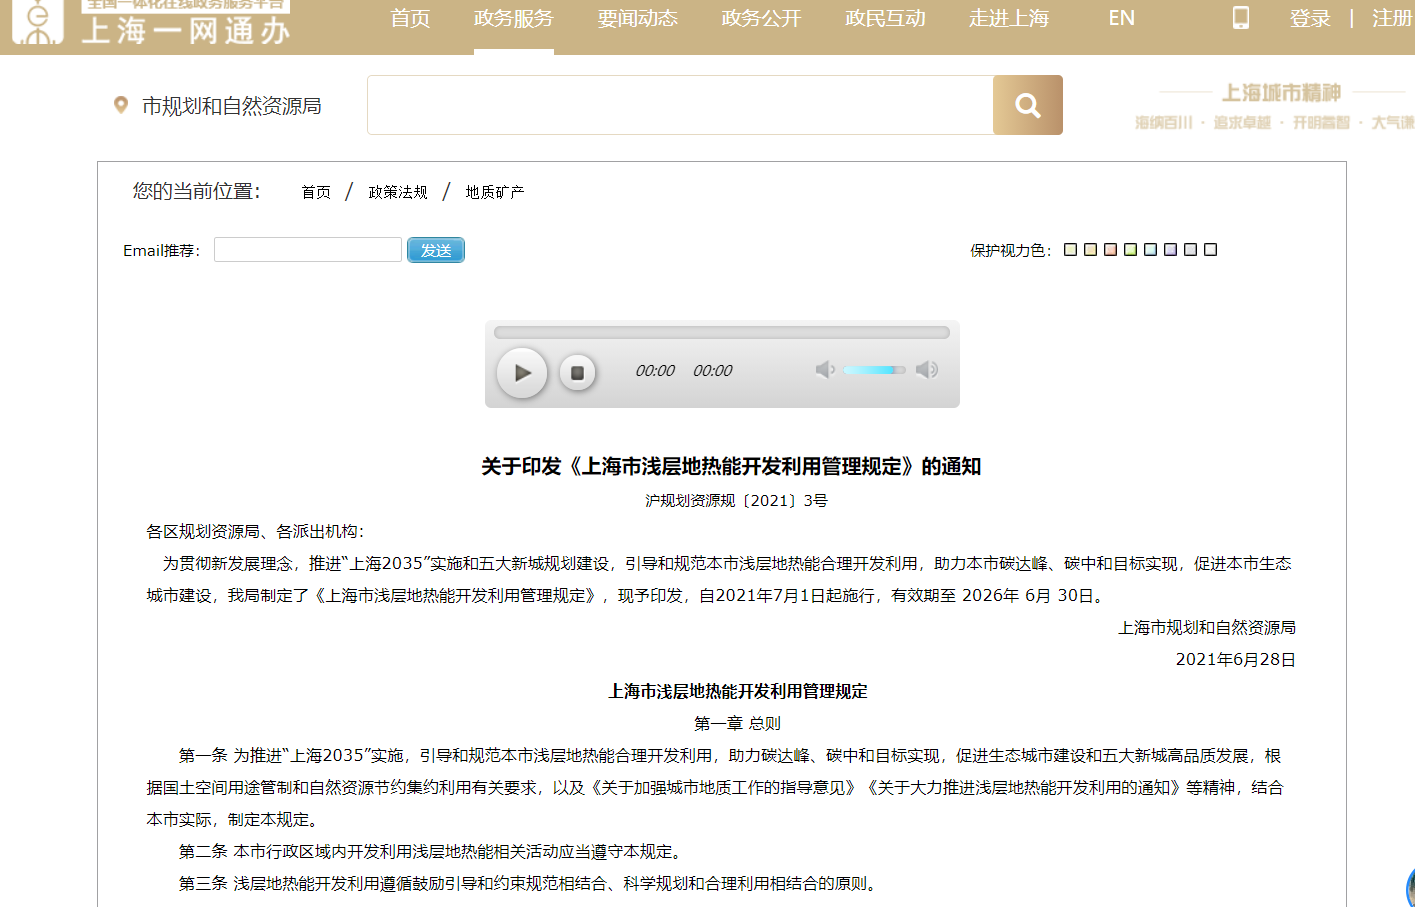
Task: Open the 登录 login link
Action: (1310, 18)
